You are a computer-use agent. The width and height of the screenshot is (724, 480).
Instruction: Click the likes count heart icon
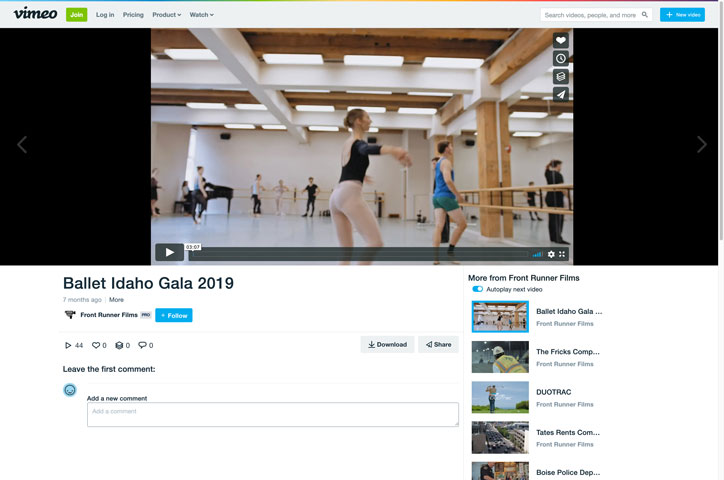[96, 345]
